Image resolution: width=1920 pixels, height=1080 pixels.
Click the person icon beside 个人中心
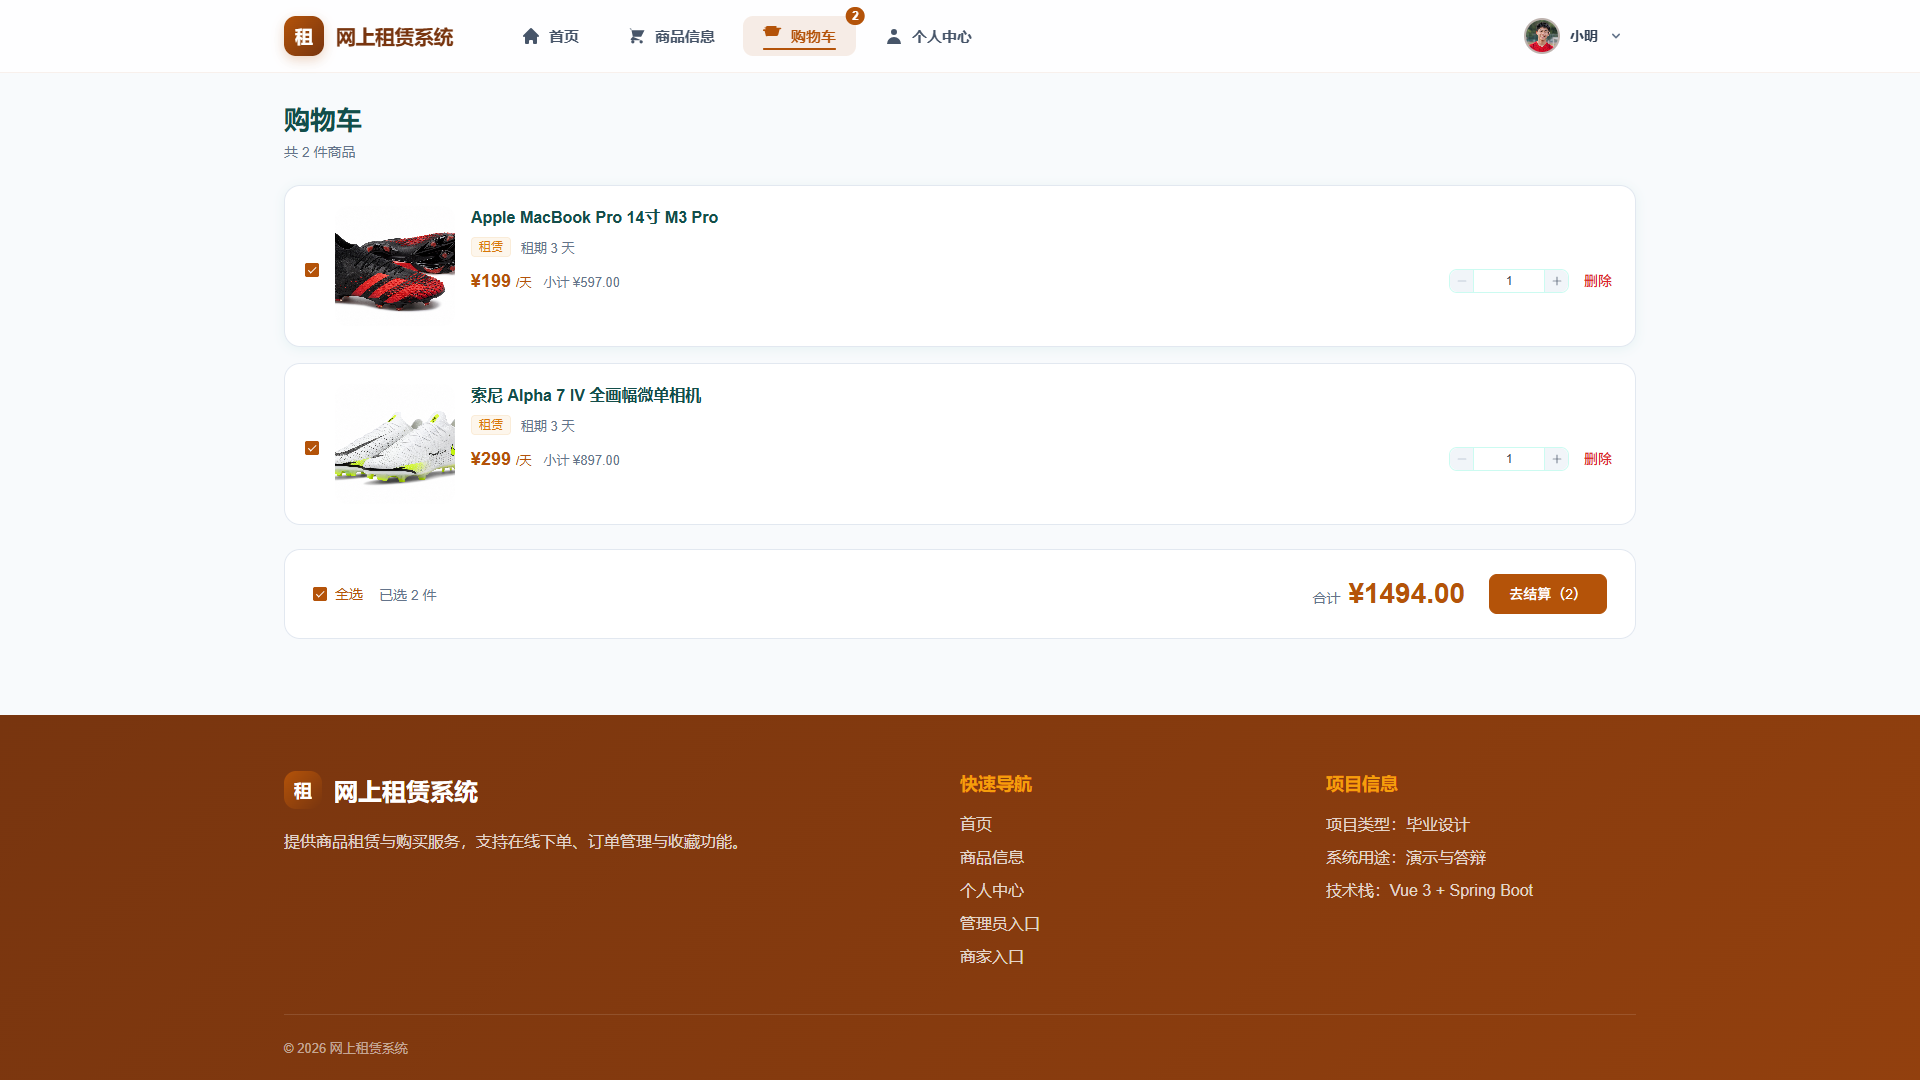pyautogui.click(x=894, y=36)
